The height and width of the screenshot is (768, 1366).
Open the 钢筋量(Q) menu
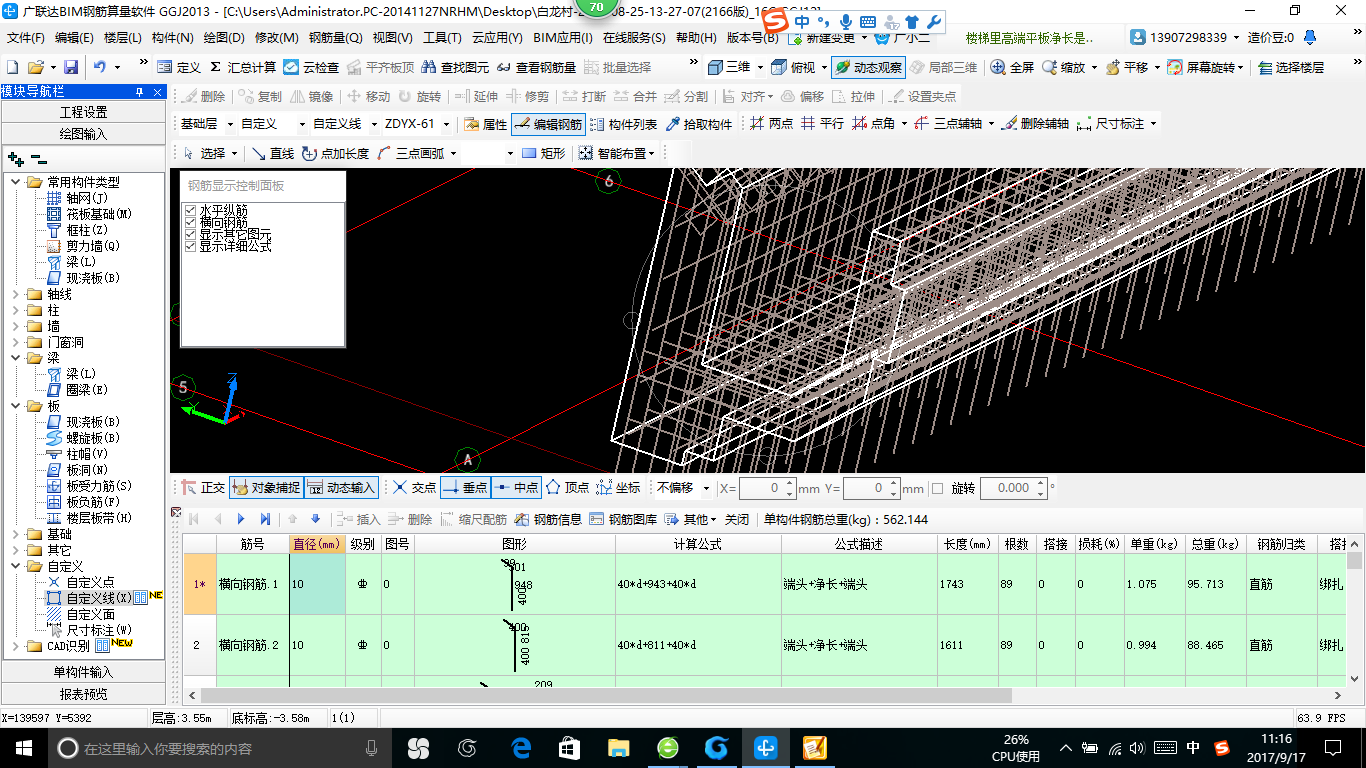point(335,38)
